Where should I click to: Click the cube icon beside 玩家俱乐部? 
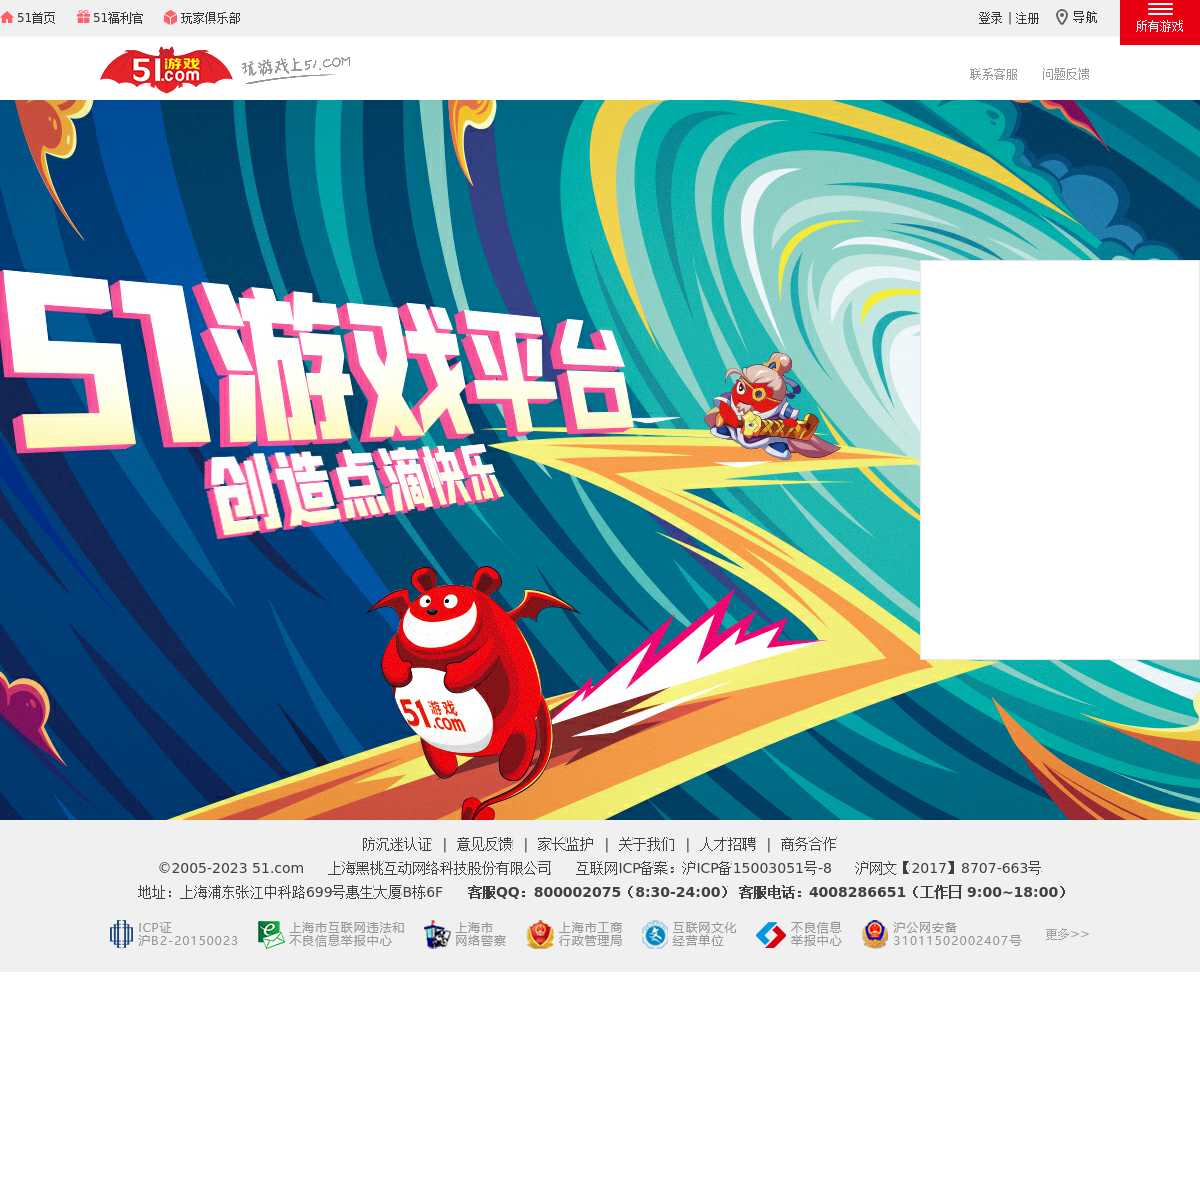[x=170, y=17]
